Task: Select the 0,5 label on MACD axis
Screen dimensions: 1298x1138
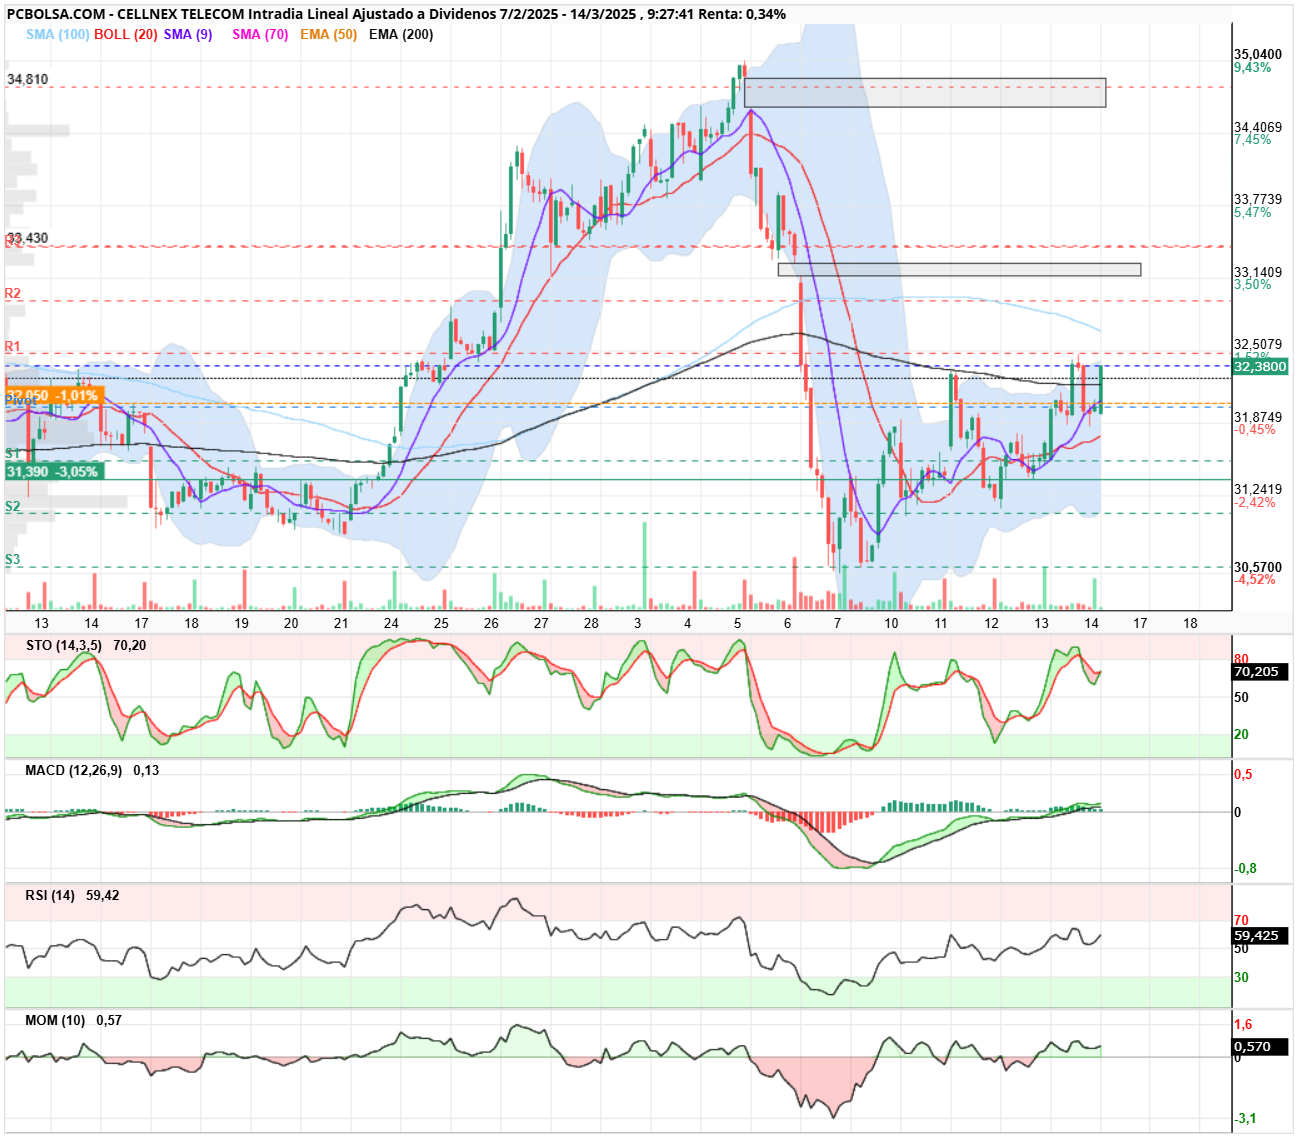Action: (x=1243, y=775)
